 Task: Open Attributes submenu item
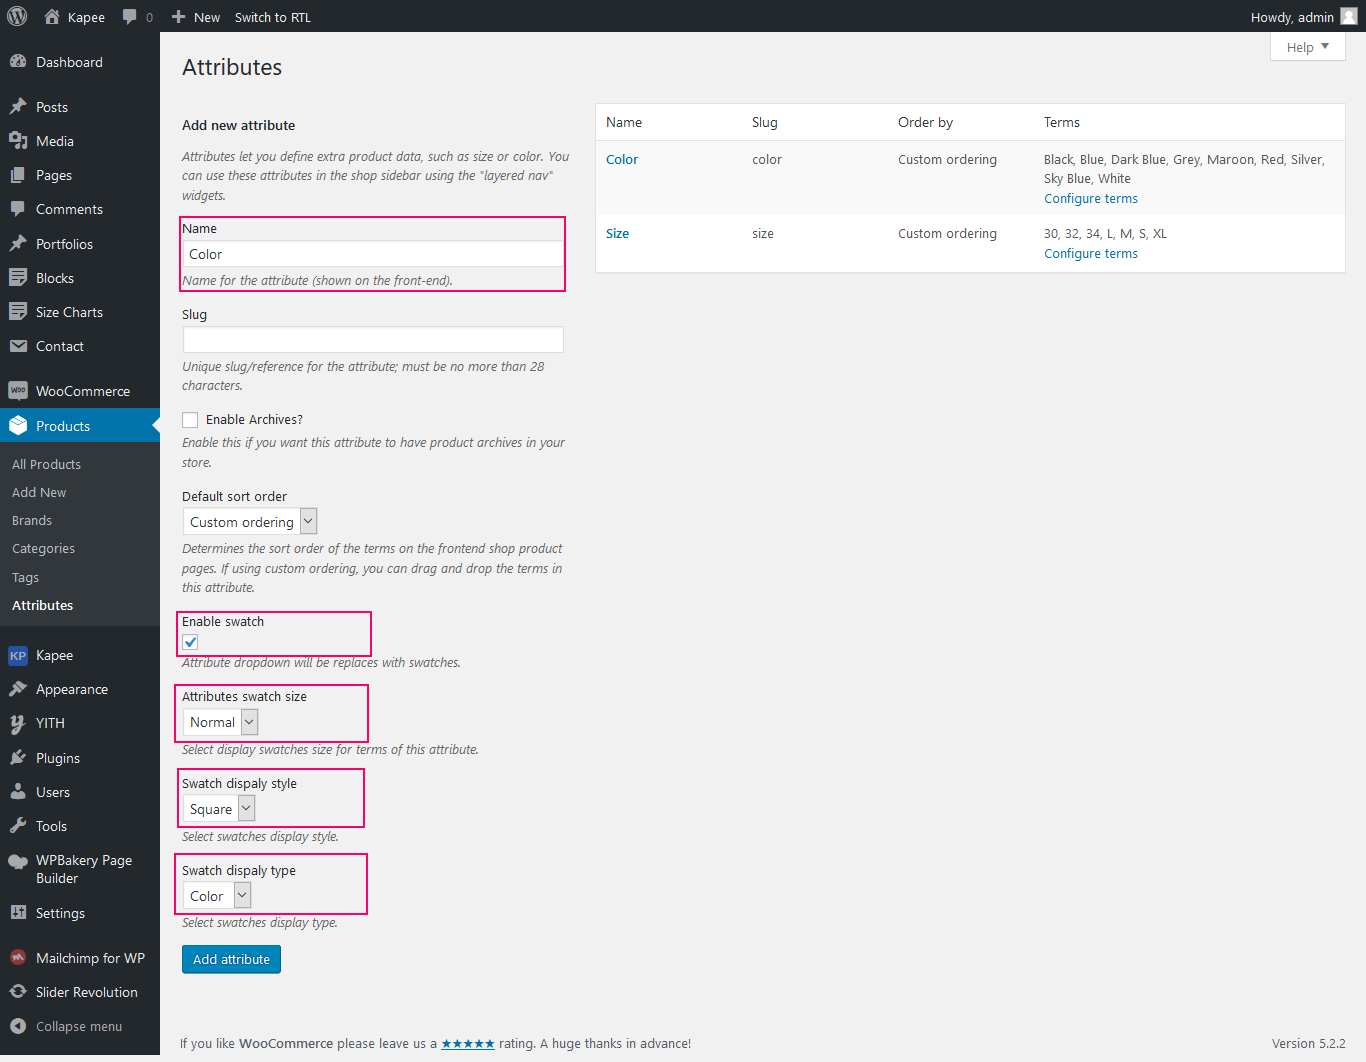pyautogui.click(x=42, y=605)
